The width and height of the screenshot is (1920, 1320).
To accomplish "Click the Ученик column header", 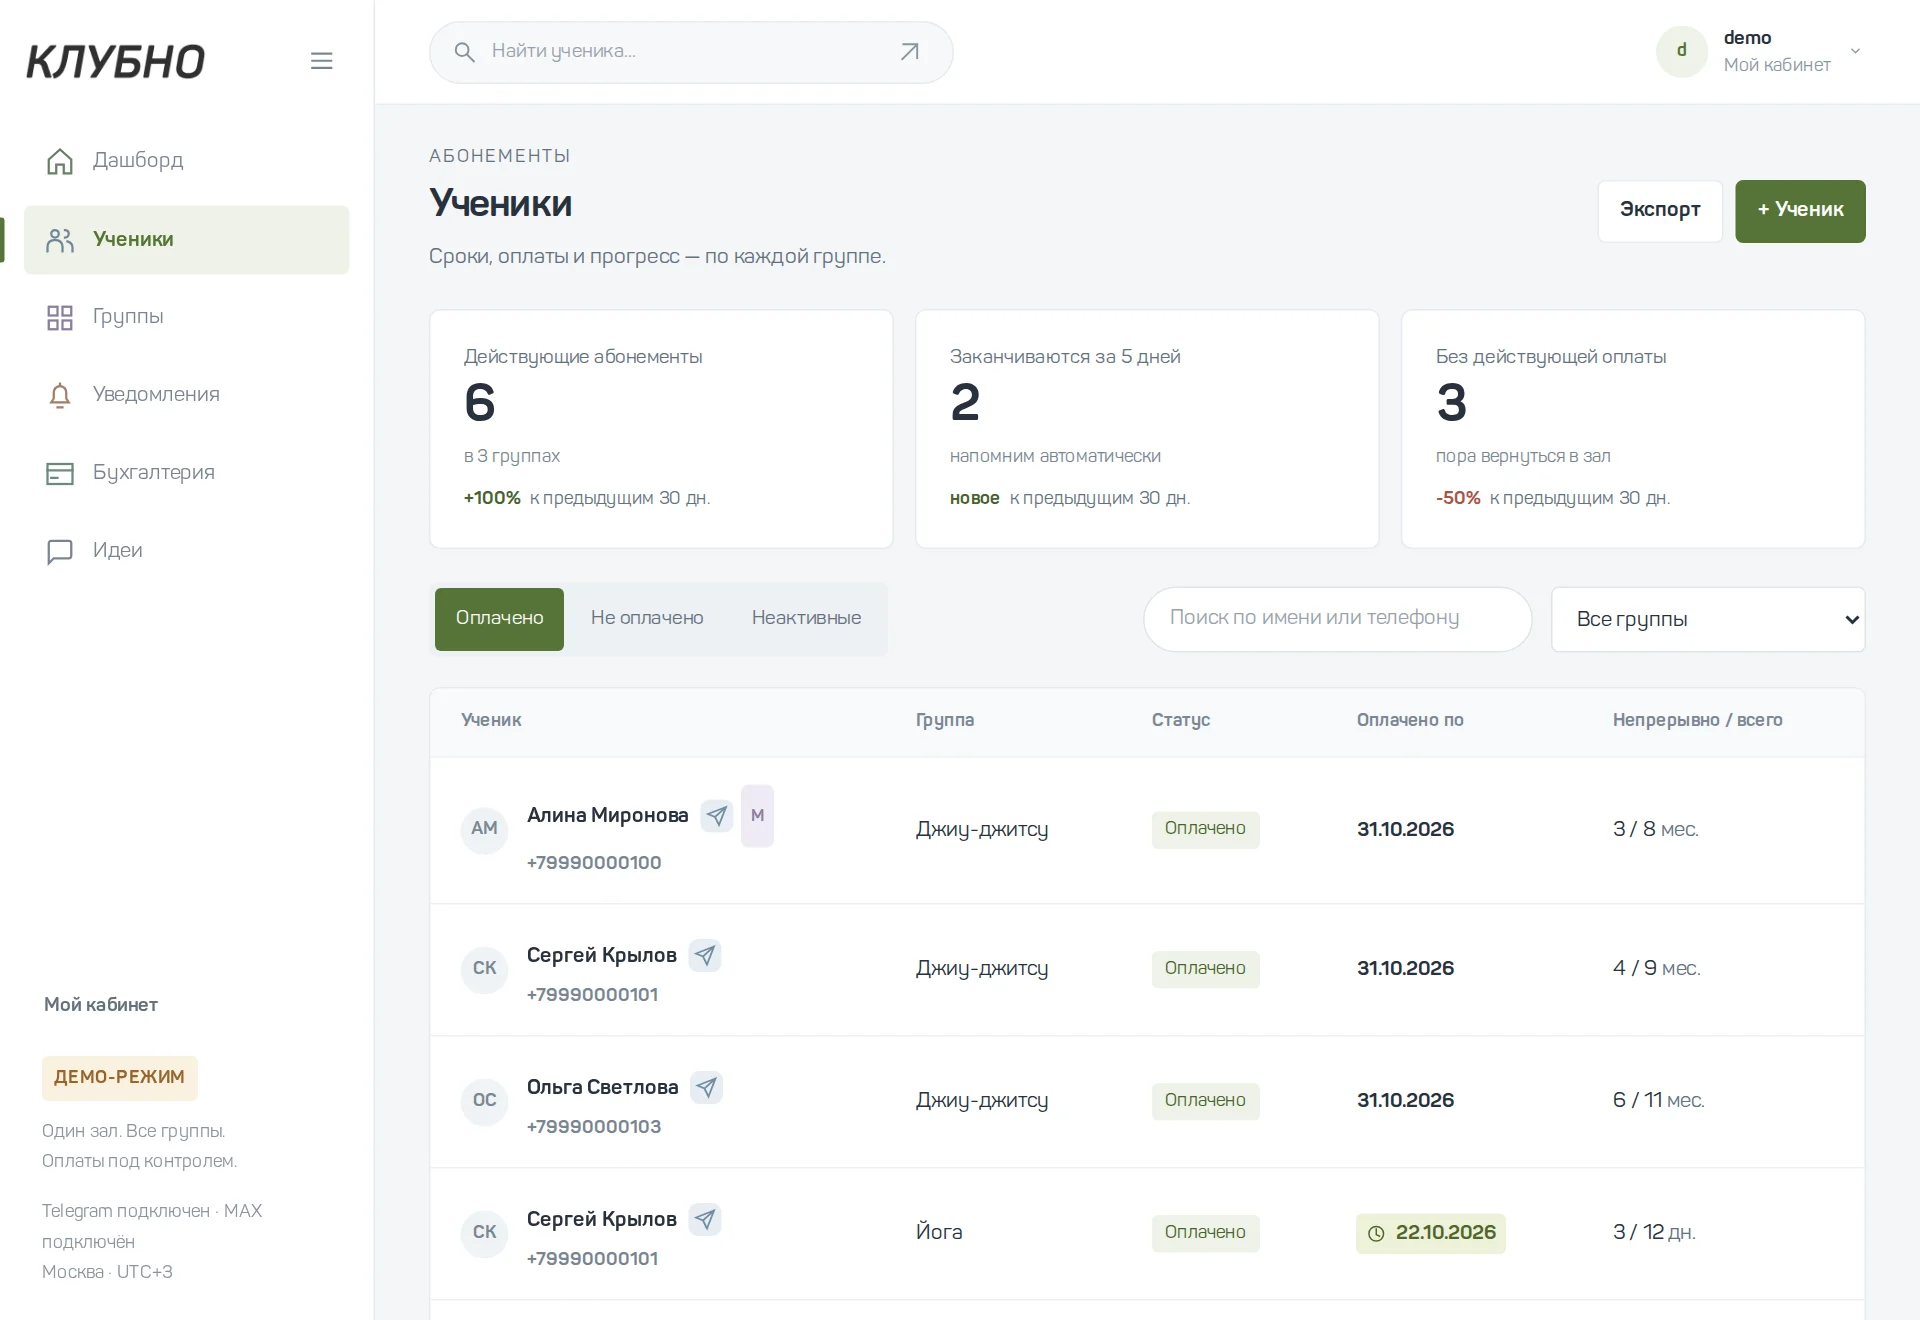I will tap(491, 720).
